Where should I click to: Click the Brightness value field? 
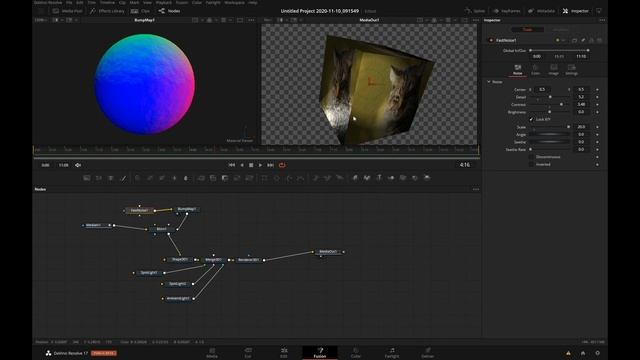581,112
